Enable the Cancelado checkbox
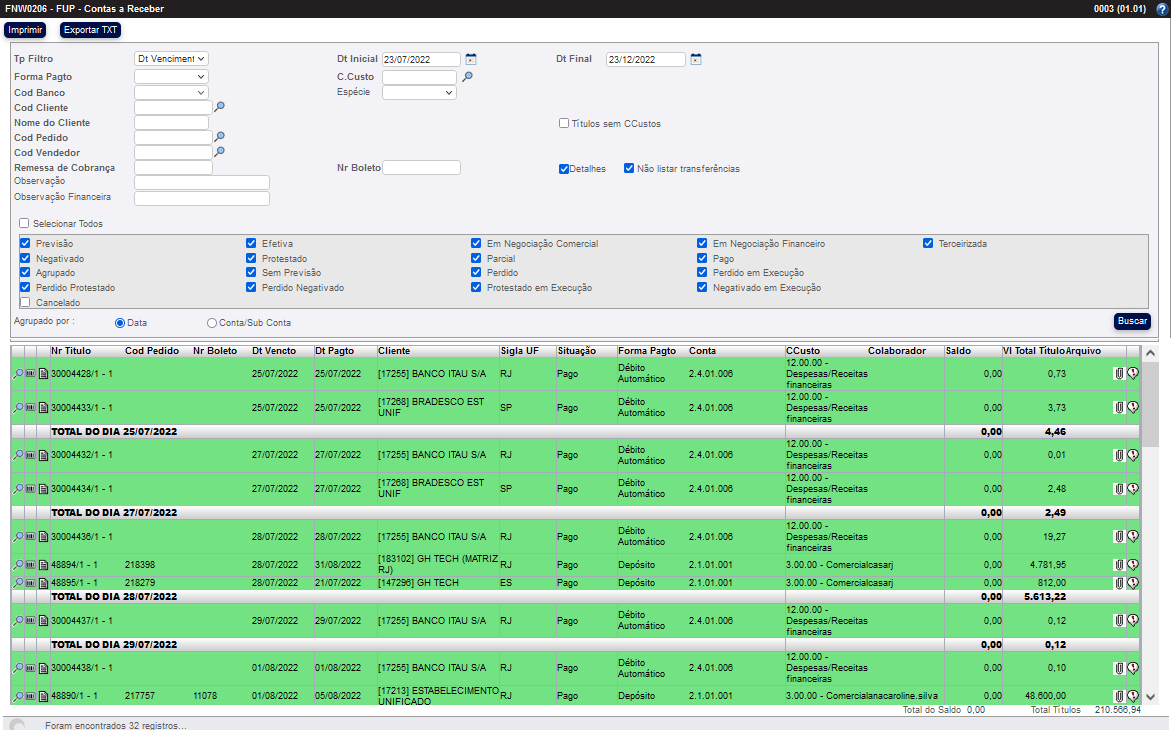1171x735 pixels. 25,302
